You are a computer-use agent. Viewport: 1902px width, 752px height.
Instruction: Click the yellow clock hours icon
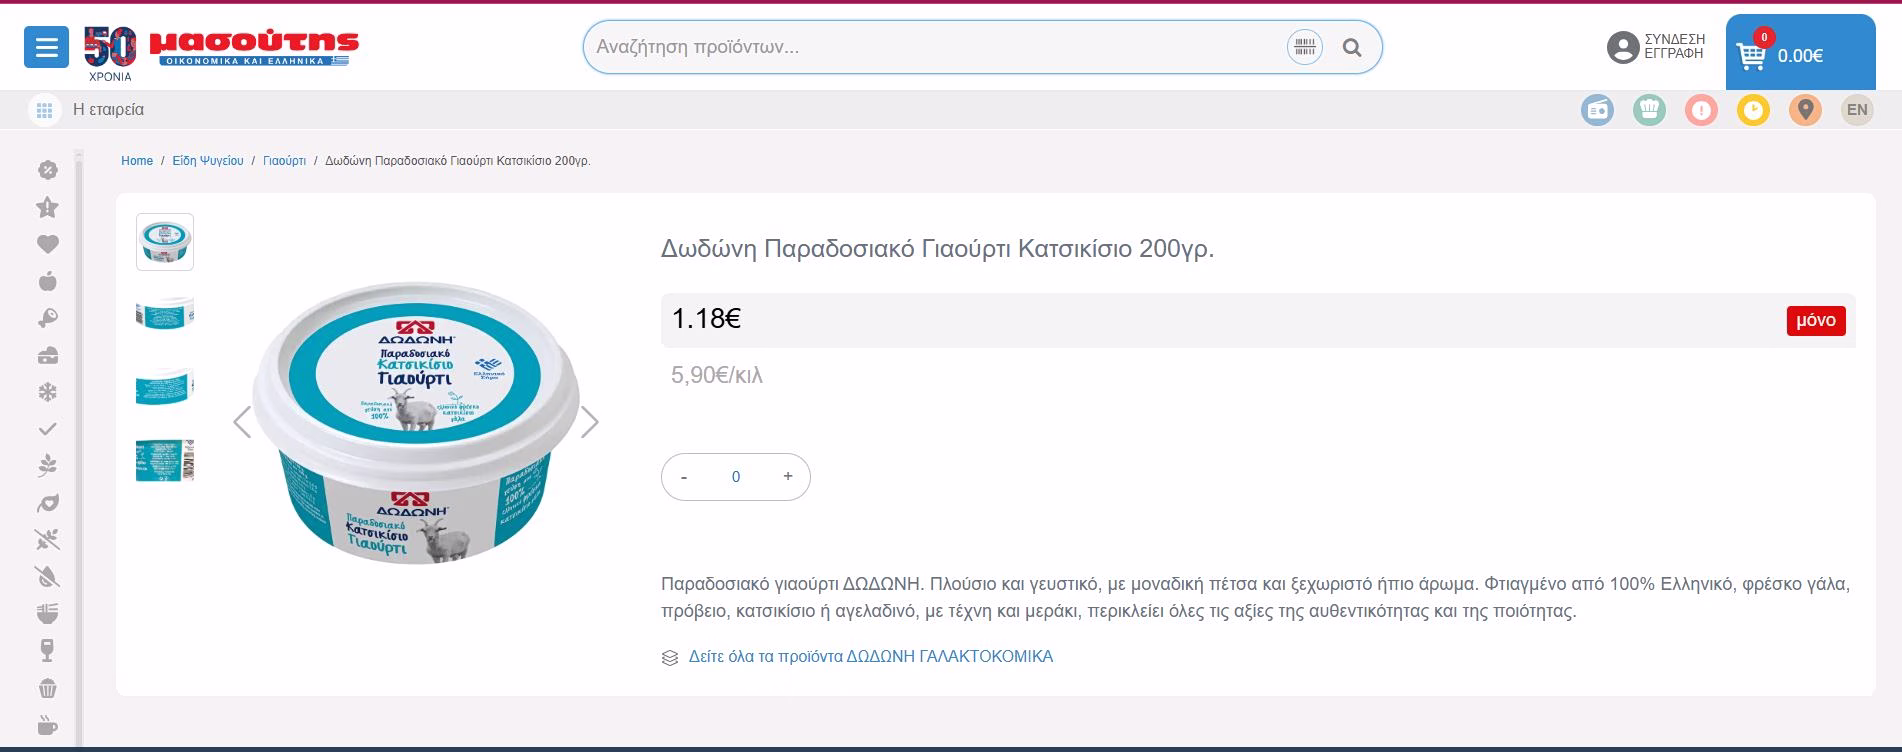coord(1753,110)
